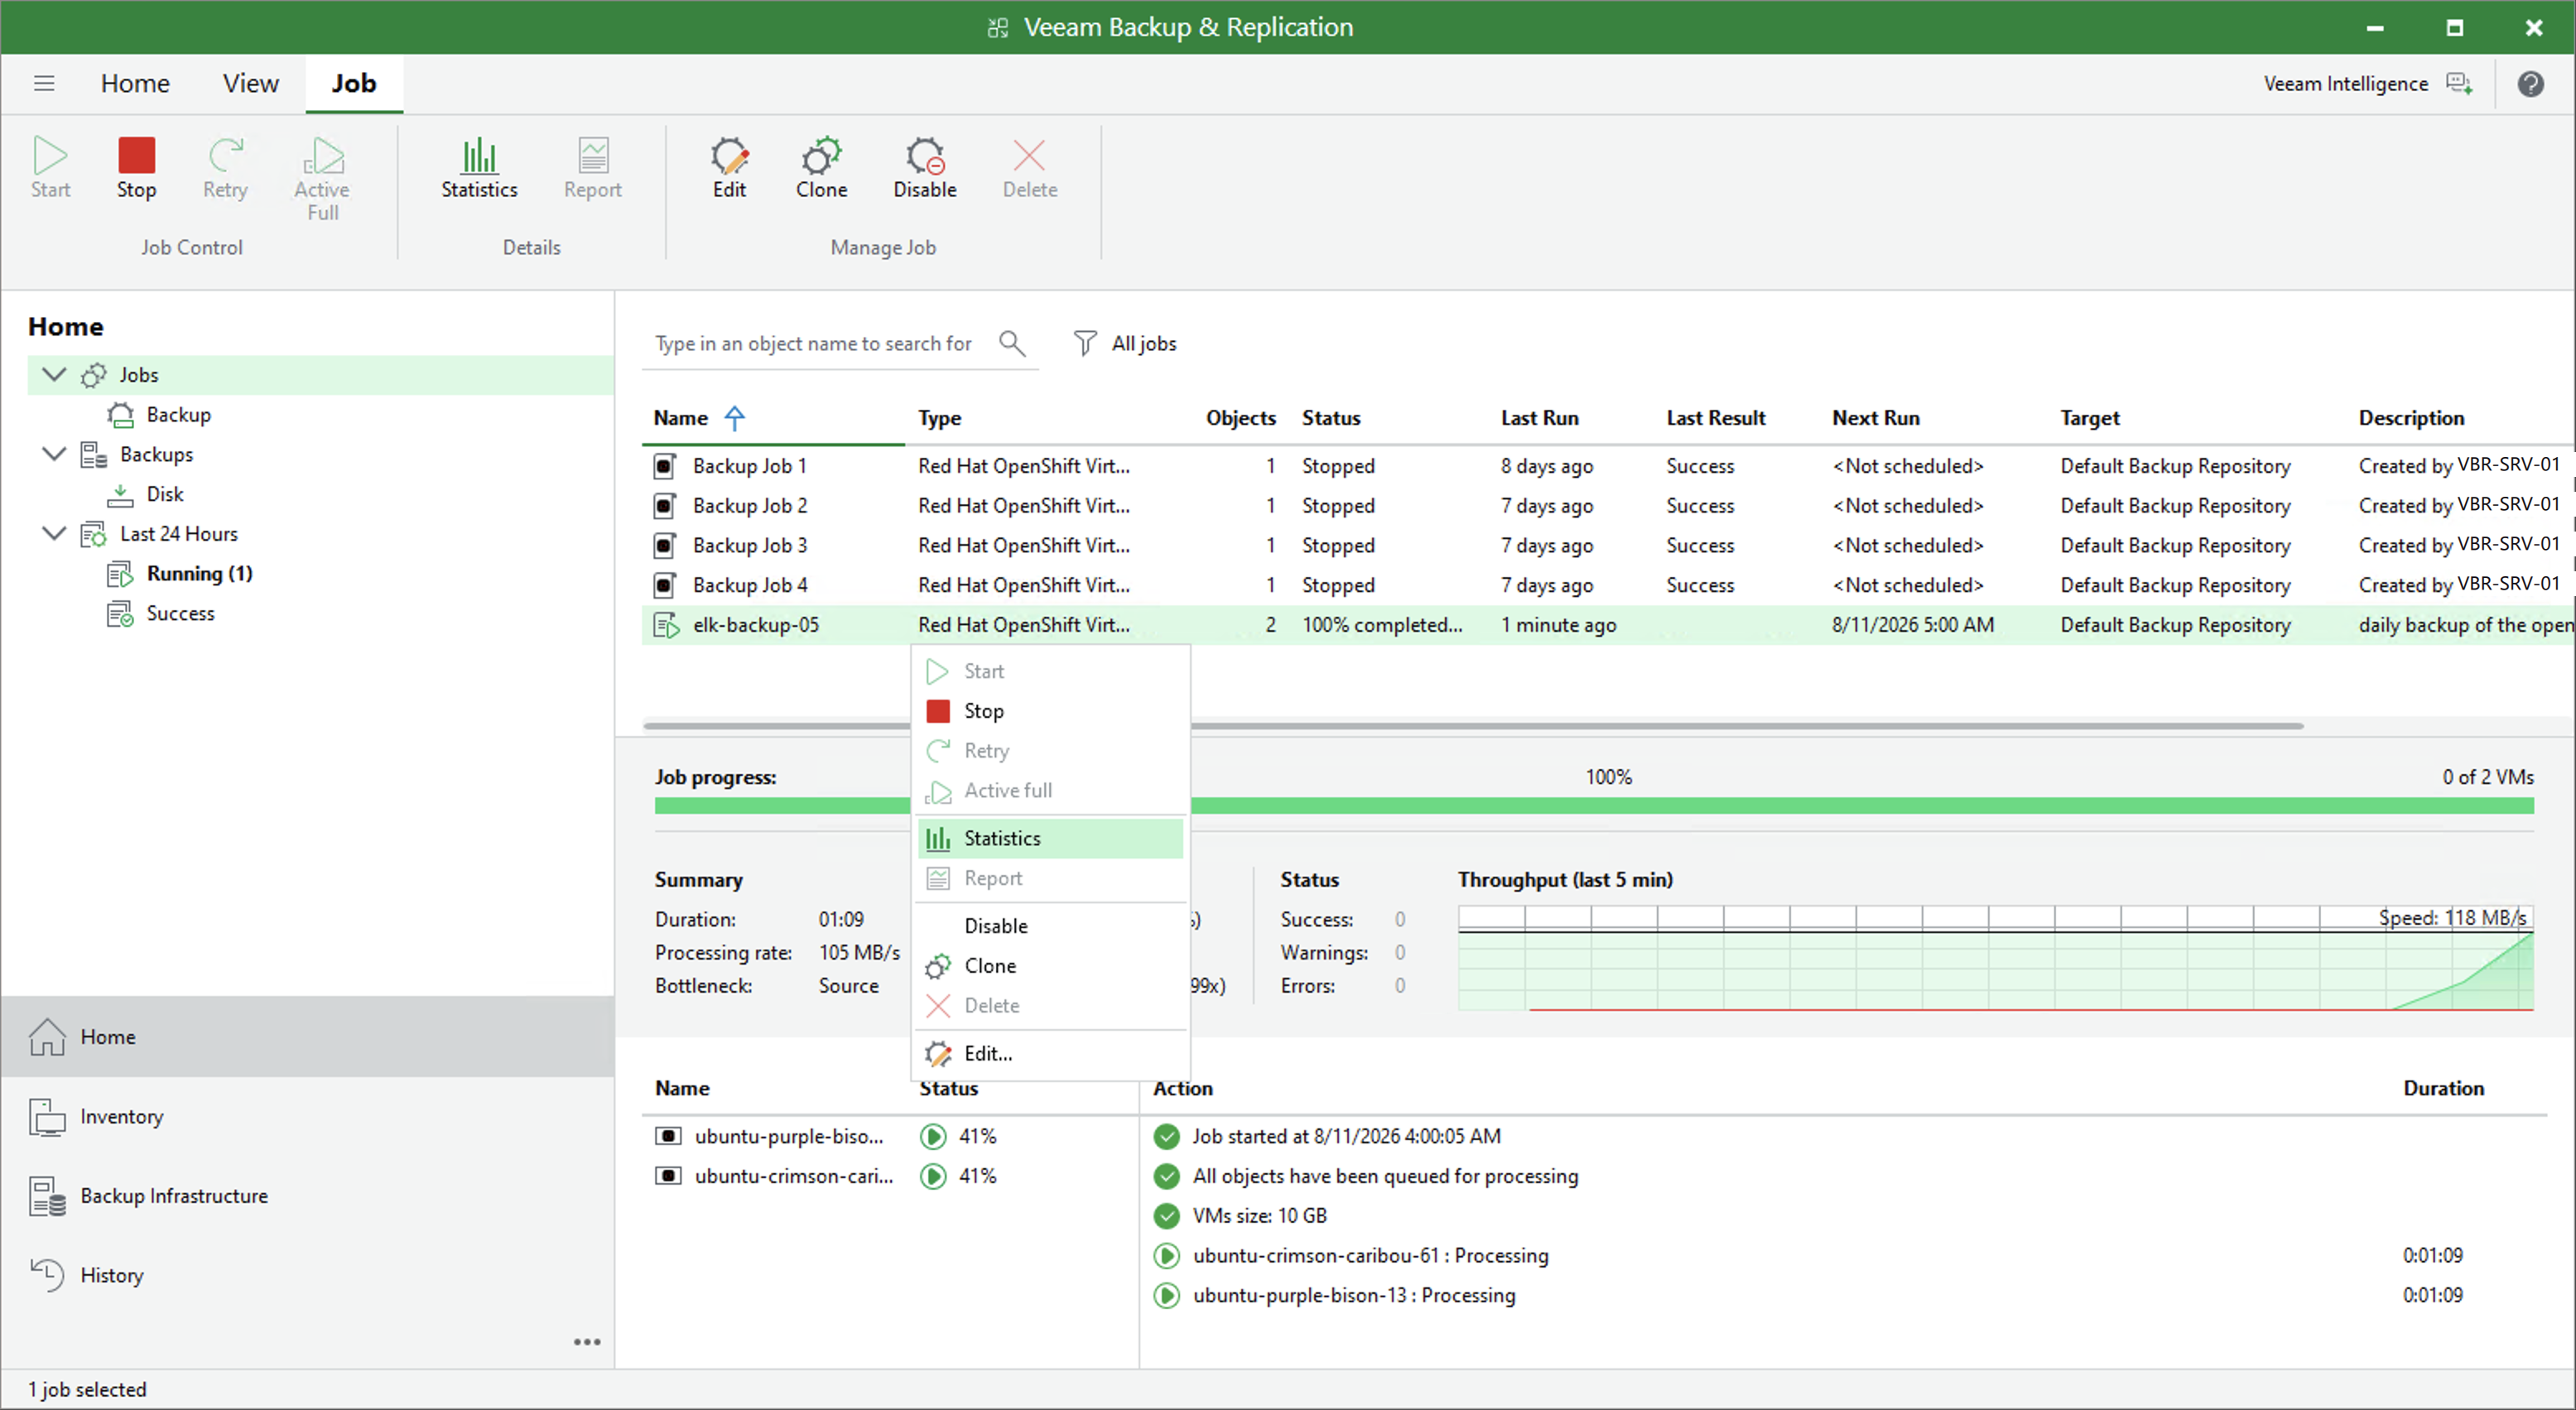This screenshot has width=2576, height=1410.
Task: Switch to the Home ribbon tab
Action: pyautogui.click(x=135, y=83)
